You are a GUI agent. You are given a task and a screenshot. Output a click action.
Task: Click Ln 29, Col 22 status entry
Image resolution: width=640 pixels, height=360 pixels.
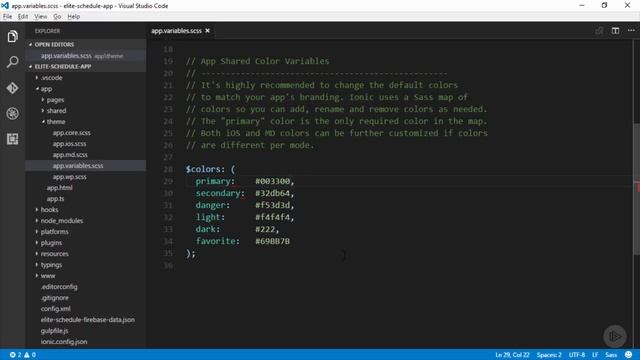[512, 355]
